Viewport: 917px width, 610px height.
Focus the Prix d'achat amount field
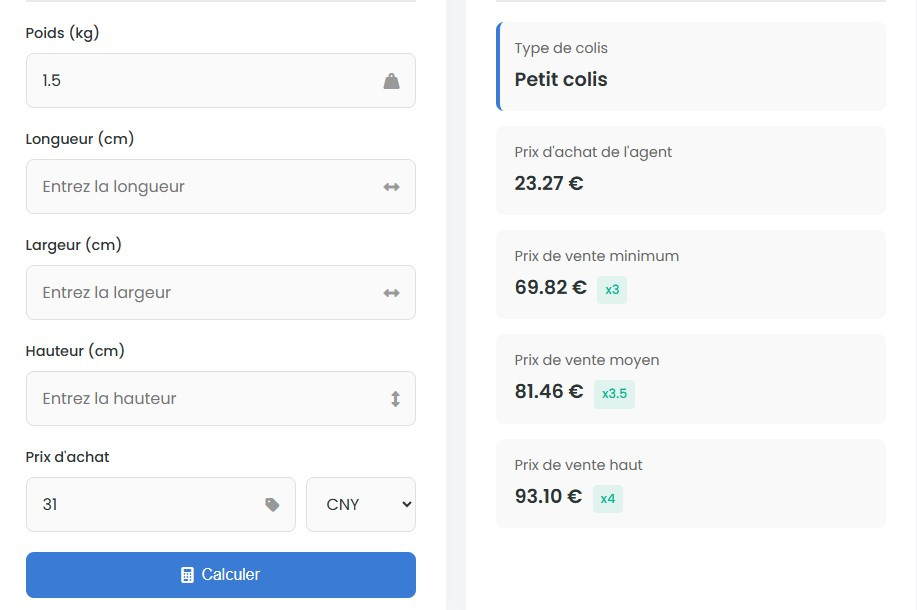(145, 505)
